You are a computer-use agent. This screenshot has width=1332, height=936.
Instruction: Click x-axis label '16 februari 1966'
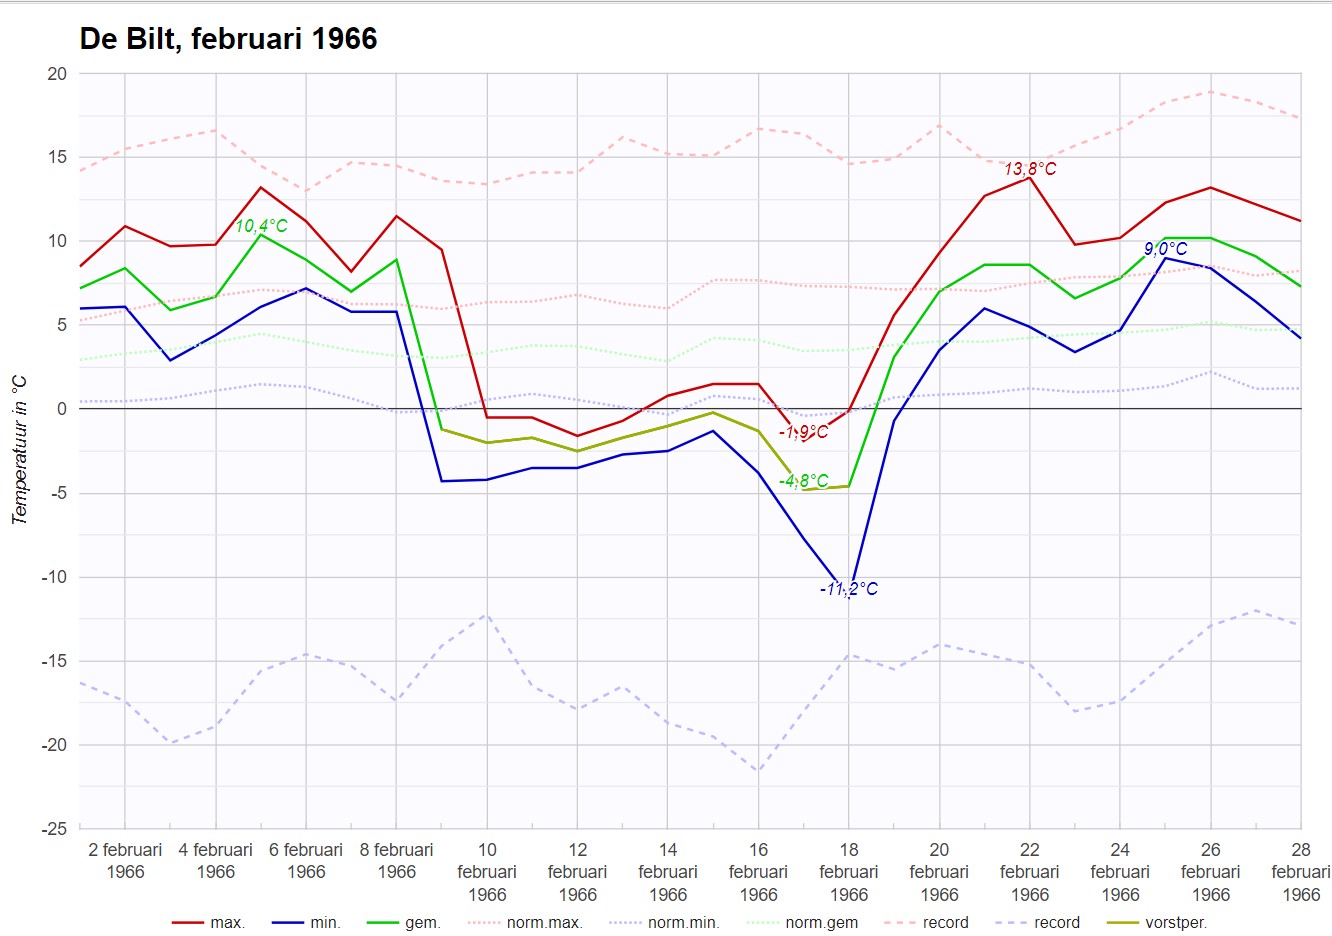point(759,872)
